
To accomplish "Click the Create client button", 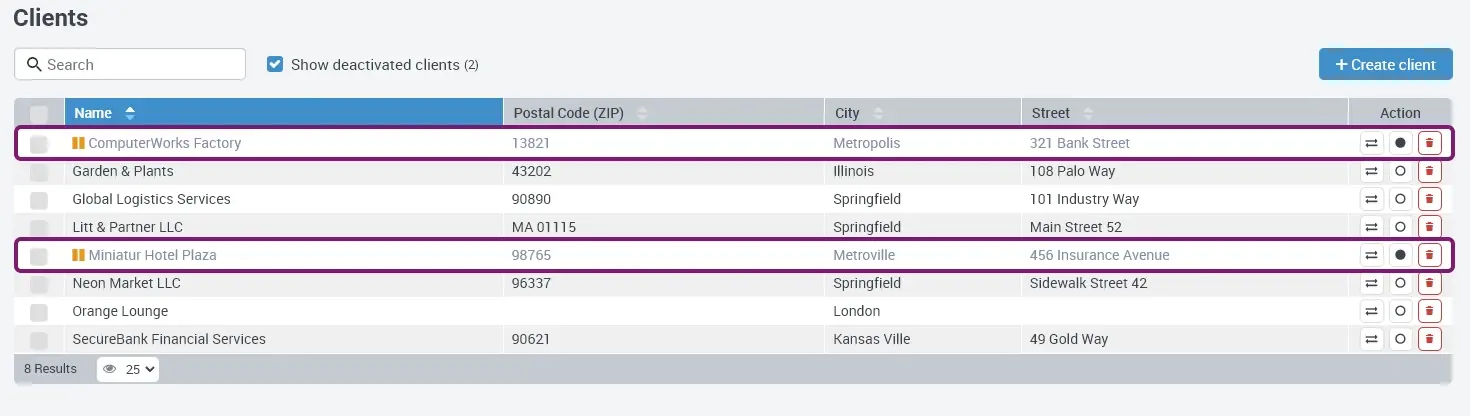I will pyautogui.click(x=1385, y=64).
